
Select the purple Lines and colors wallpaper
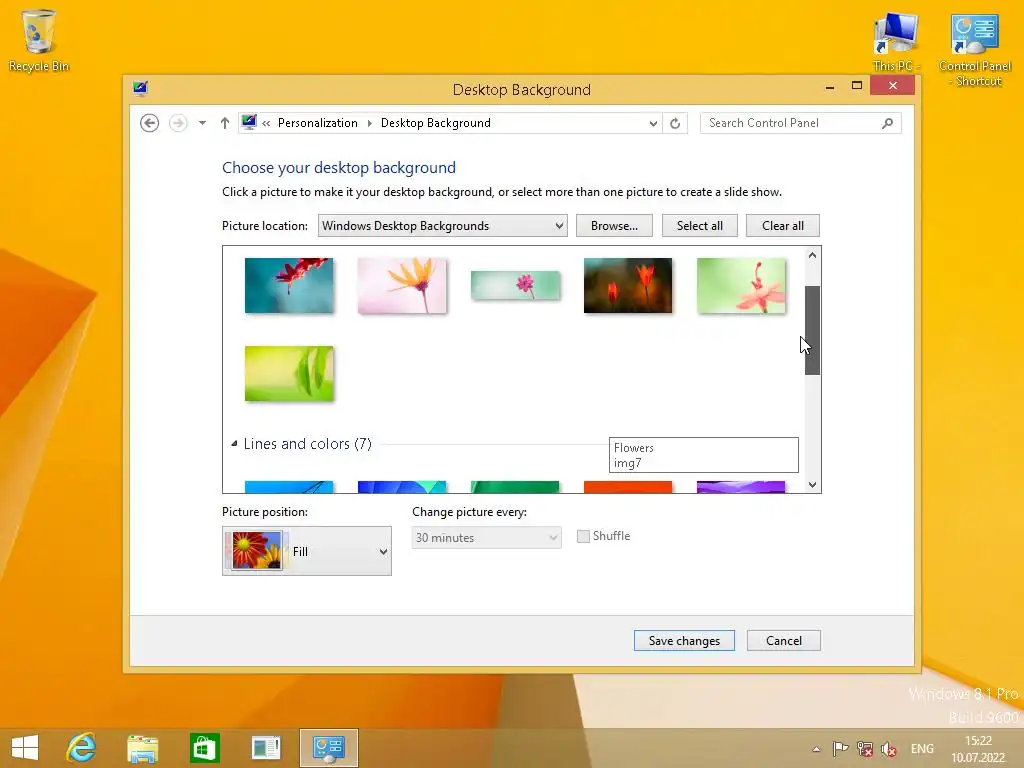[x=741, y=487]
